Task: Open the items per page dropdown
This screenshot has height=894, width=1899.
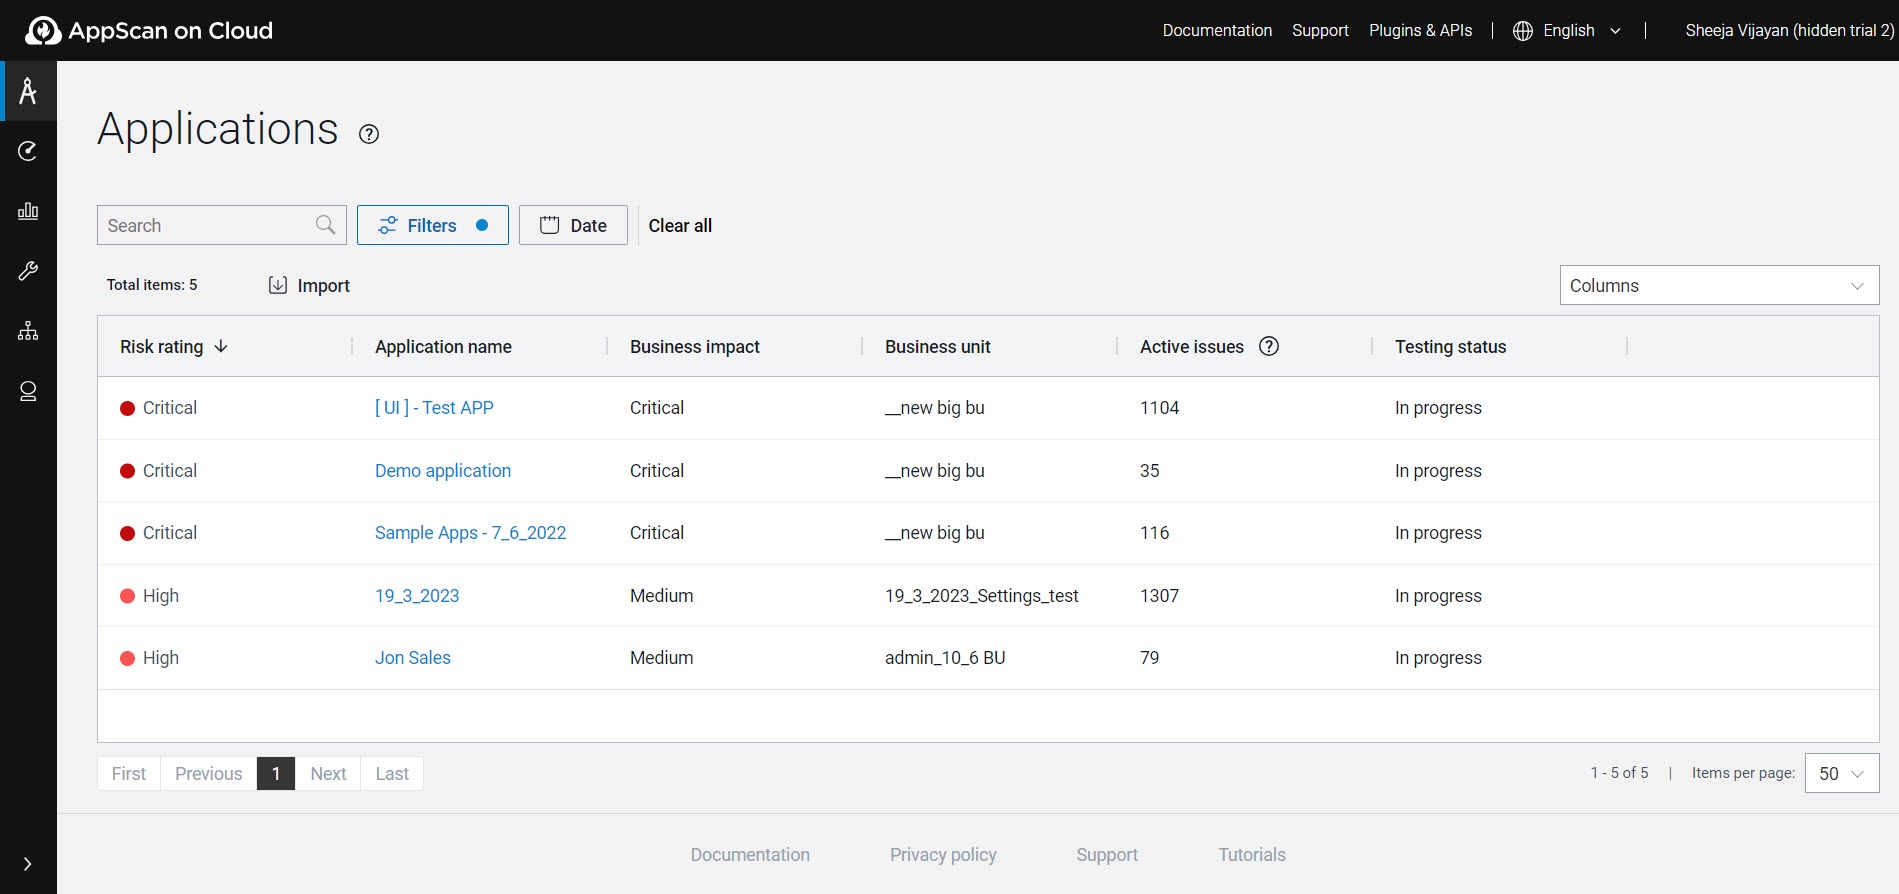Action: point(1841,773)
